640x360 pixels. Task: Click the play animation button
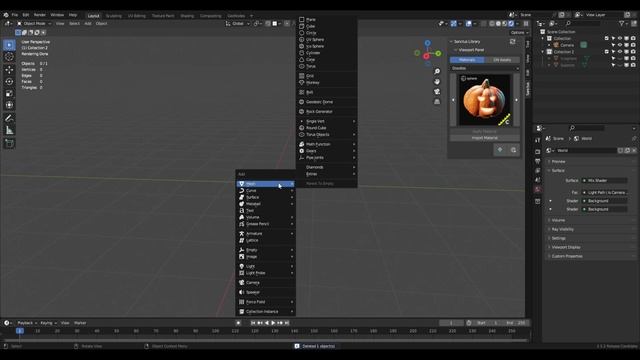[x=273, y=323]
